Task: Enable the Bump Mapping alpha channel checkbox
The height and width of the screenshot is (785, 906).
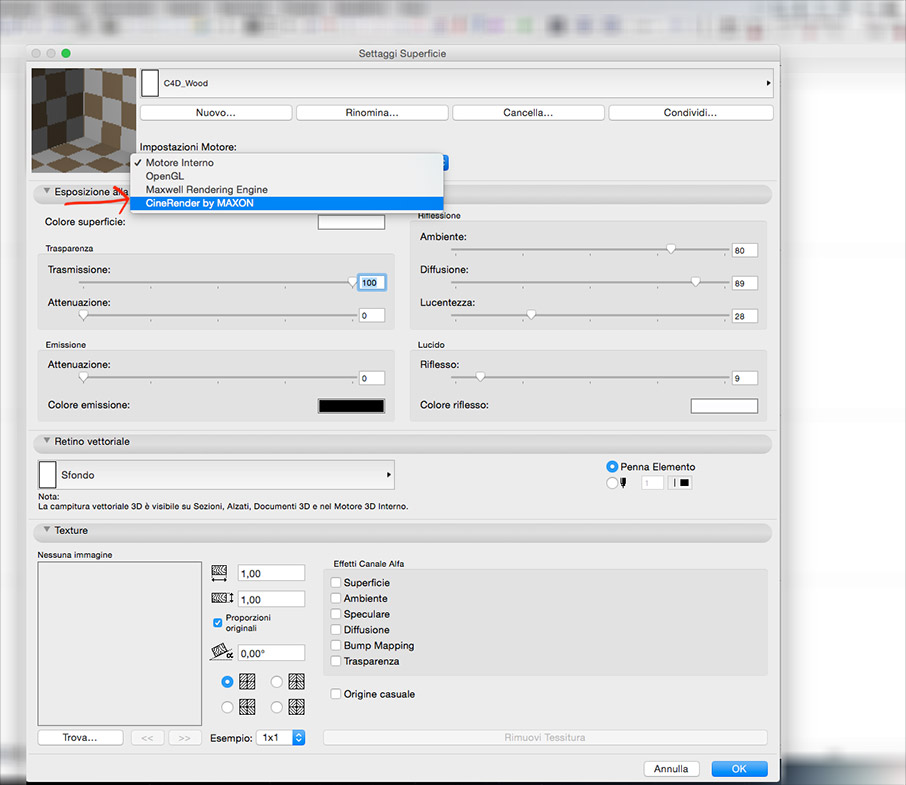Action: coord(336,646)
